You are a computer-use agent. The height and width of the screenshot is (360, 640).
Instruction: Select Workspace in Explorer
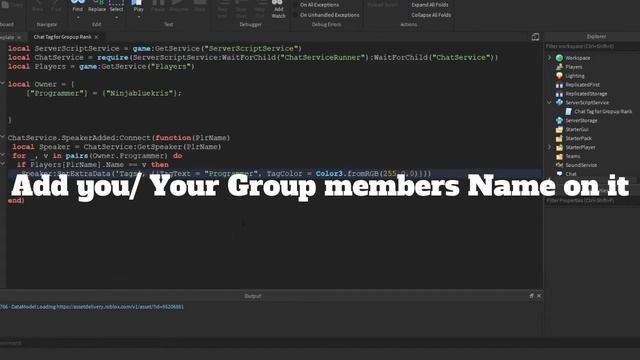[578, 58]
